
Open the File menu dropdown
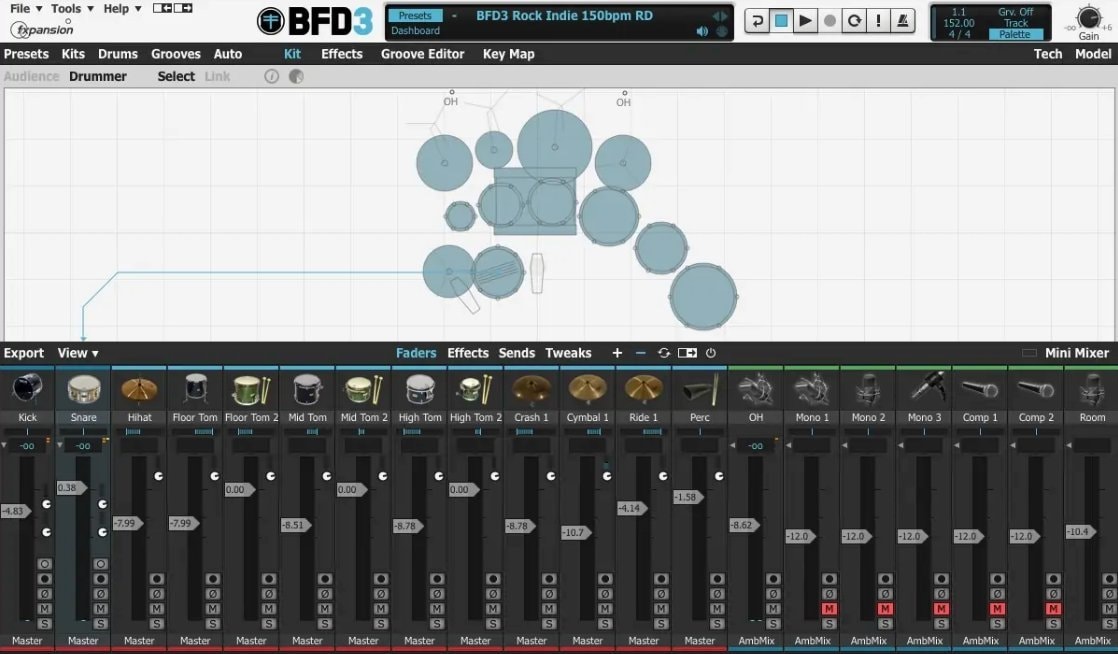point(26,9)
